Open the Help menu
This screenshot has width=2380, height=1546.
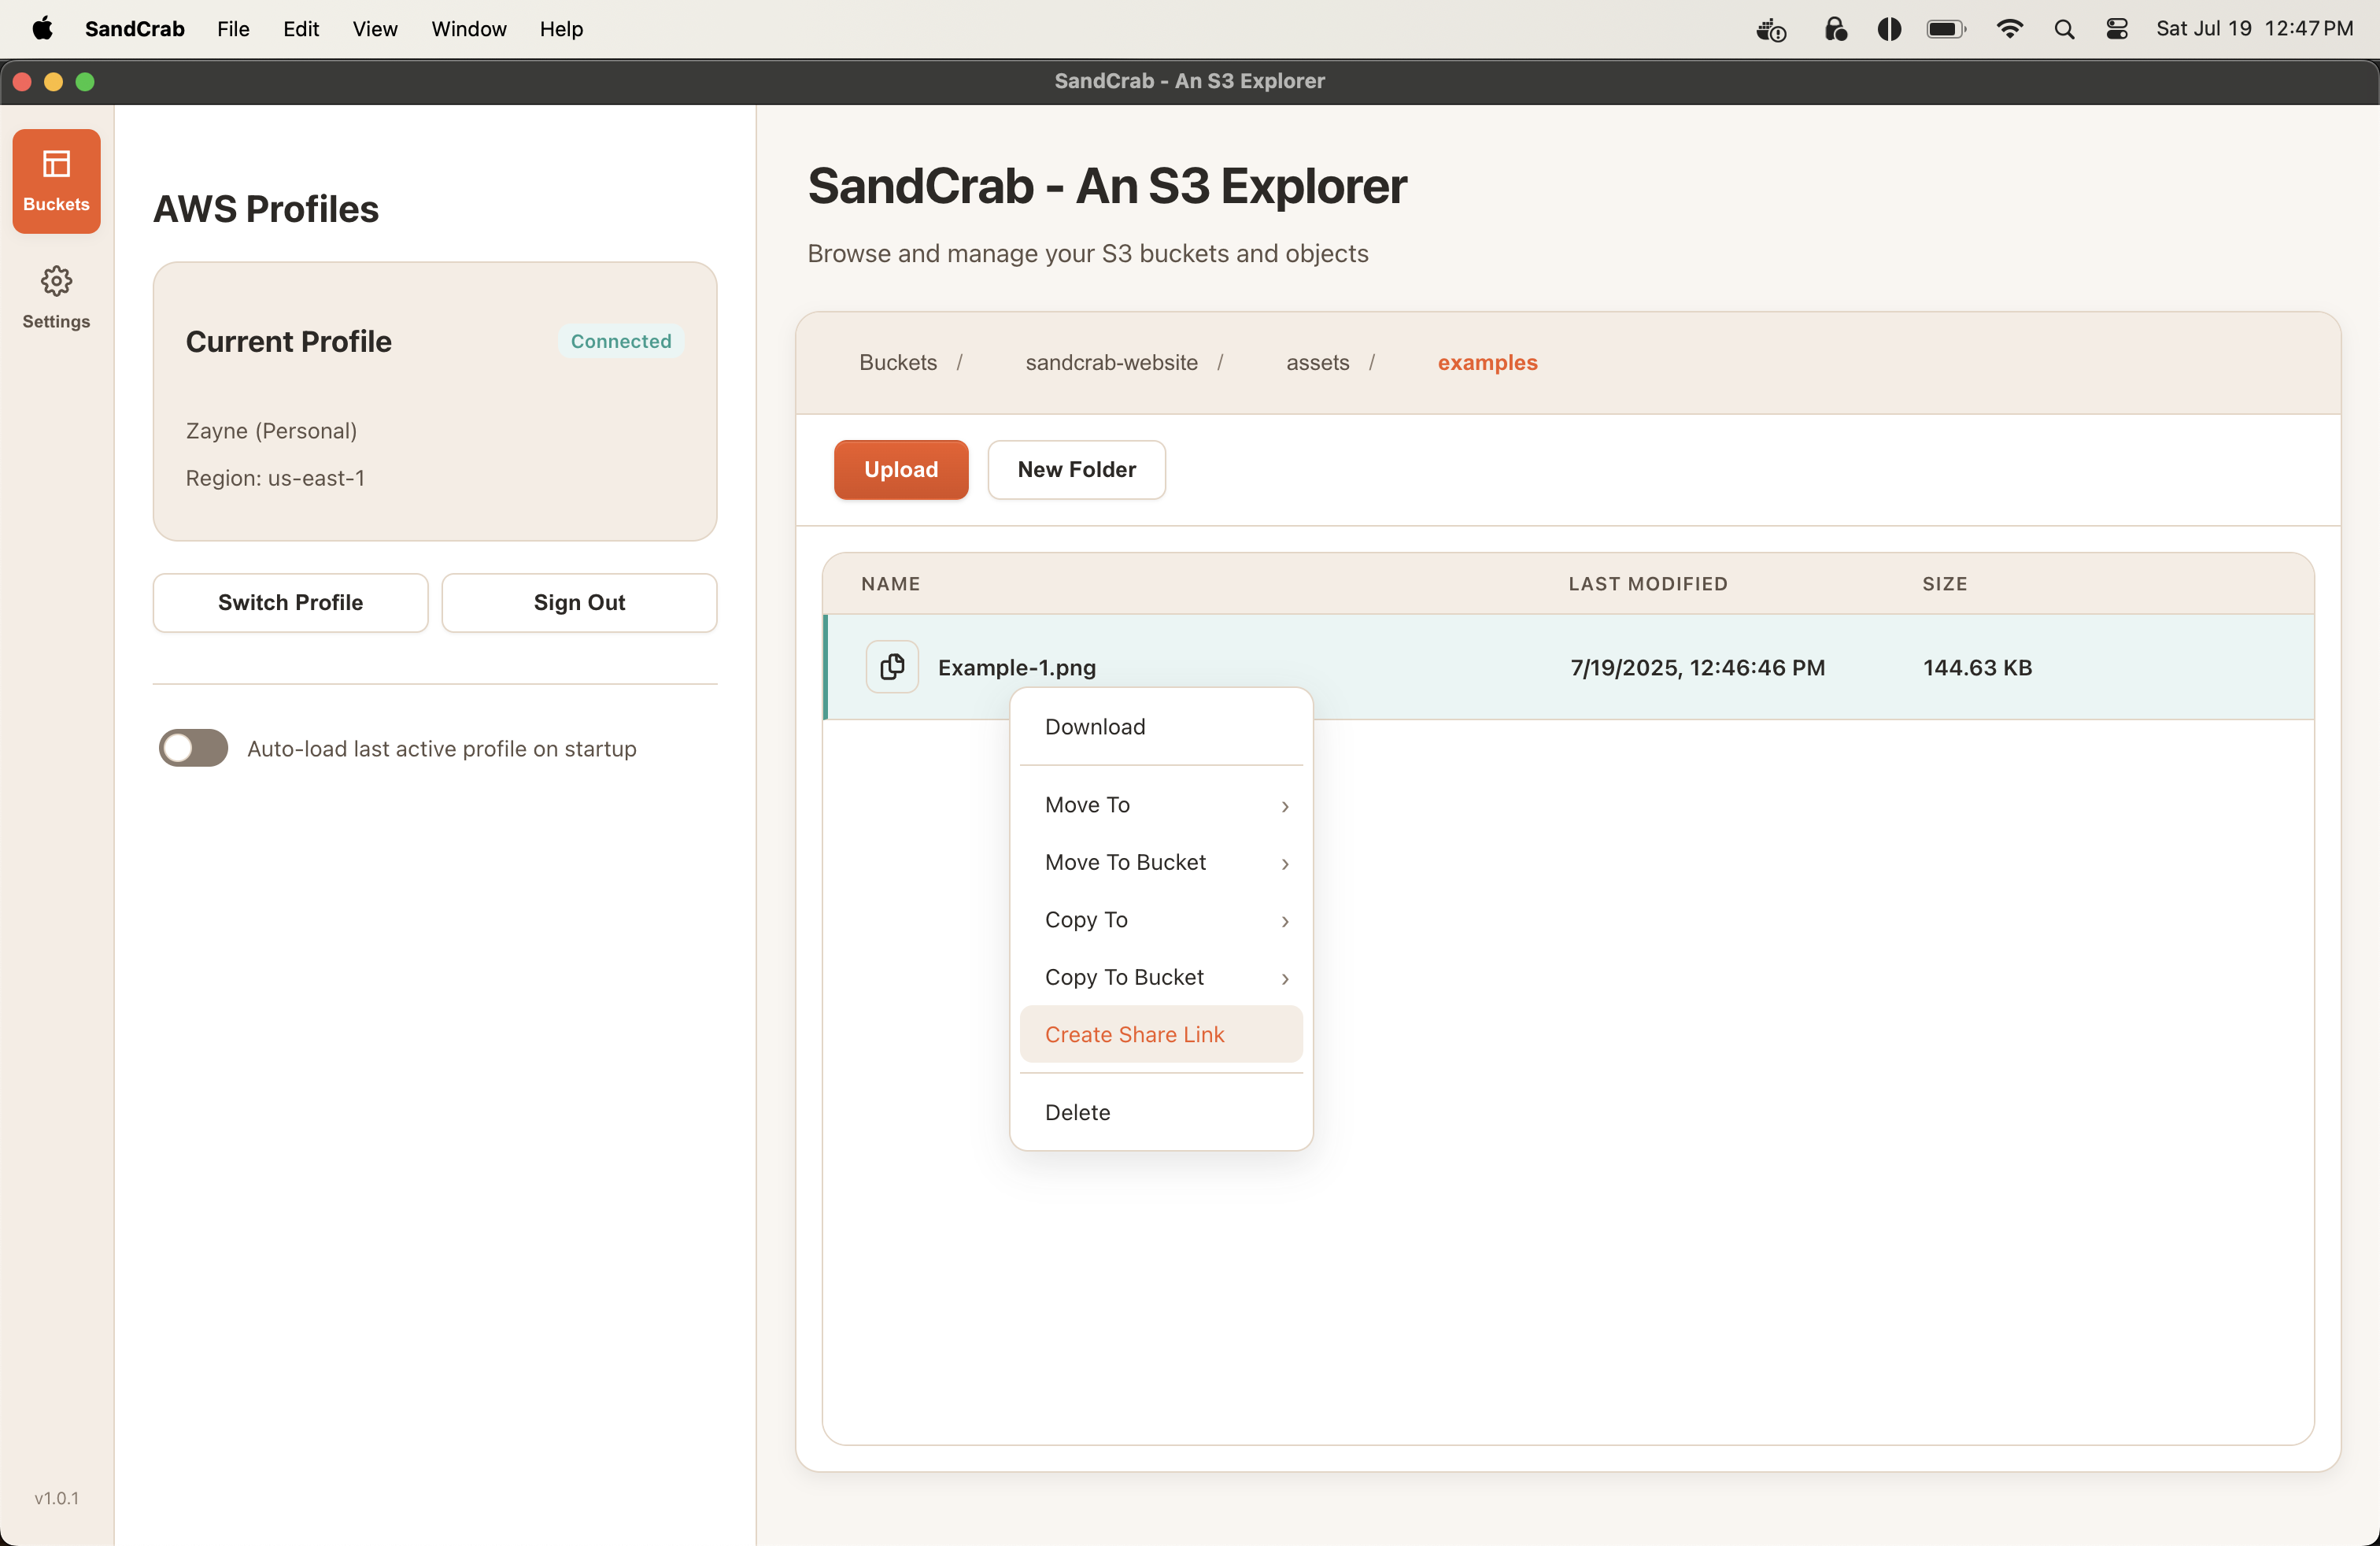(561, 28)
